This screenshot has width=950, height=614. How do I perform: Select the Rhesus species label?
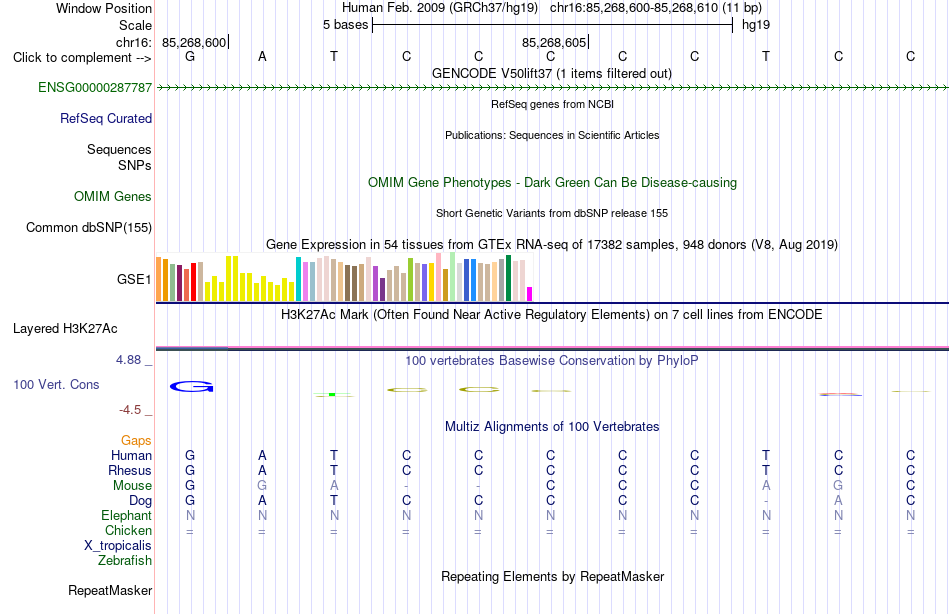click(130, 470)
